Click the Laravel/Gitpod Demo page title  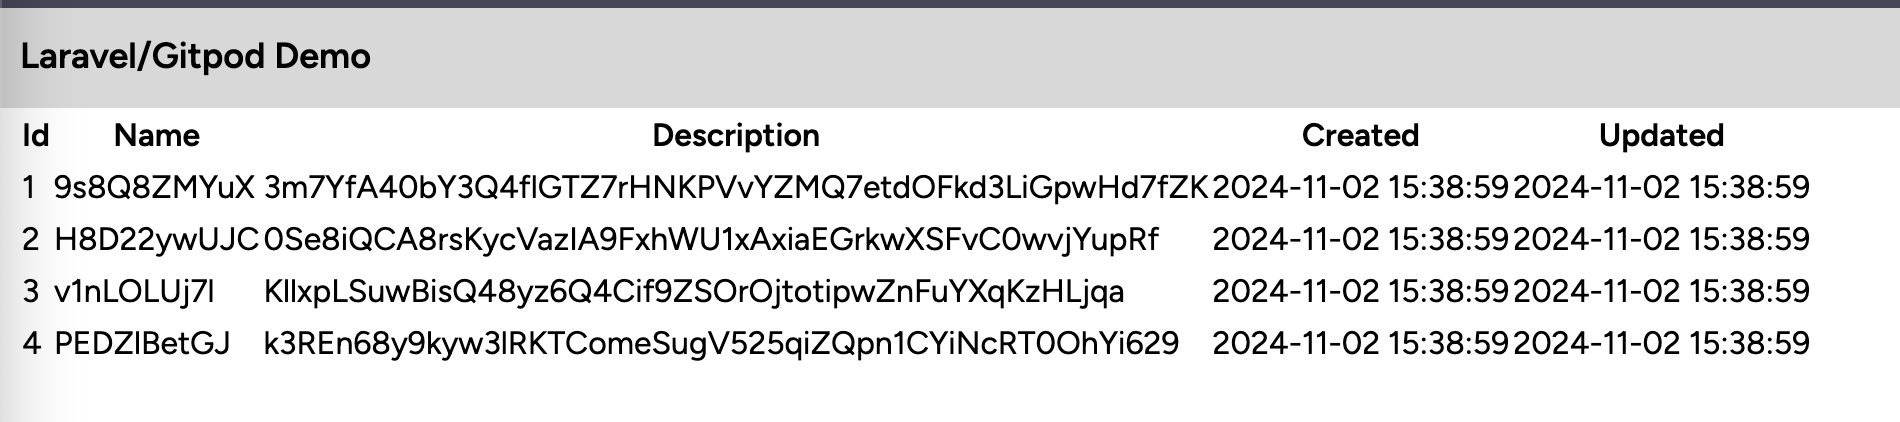(195, 56)
